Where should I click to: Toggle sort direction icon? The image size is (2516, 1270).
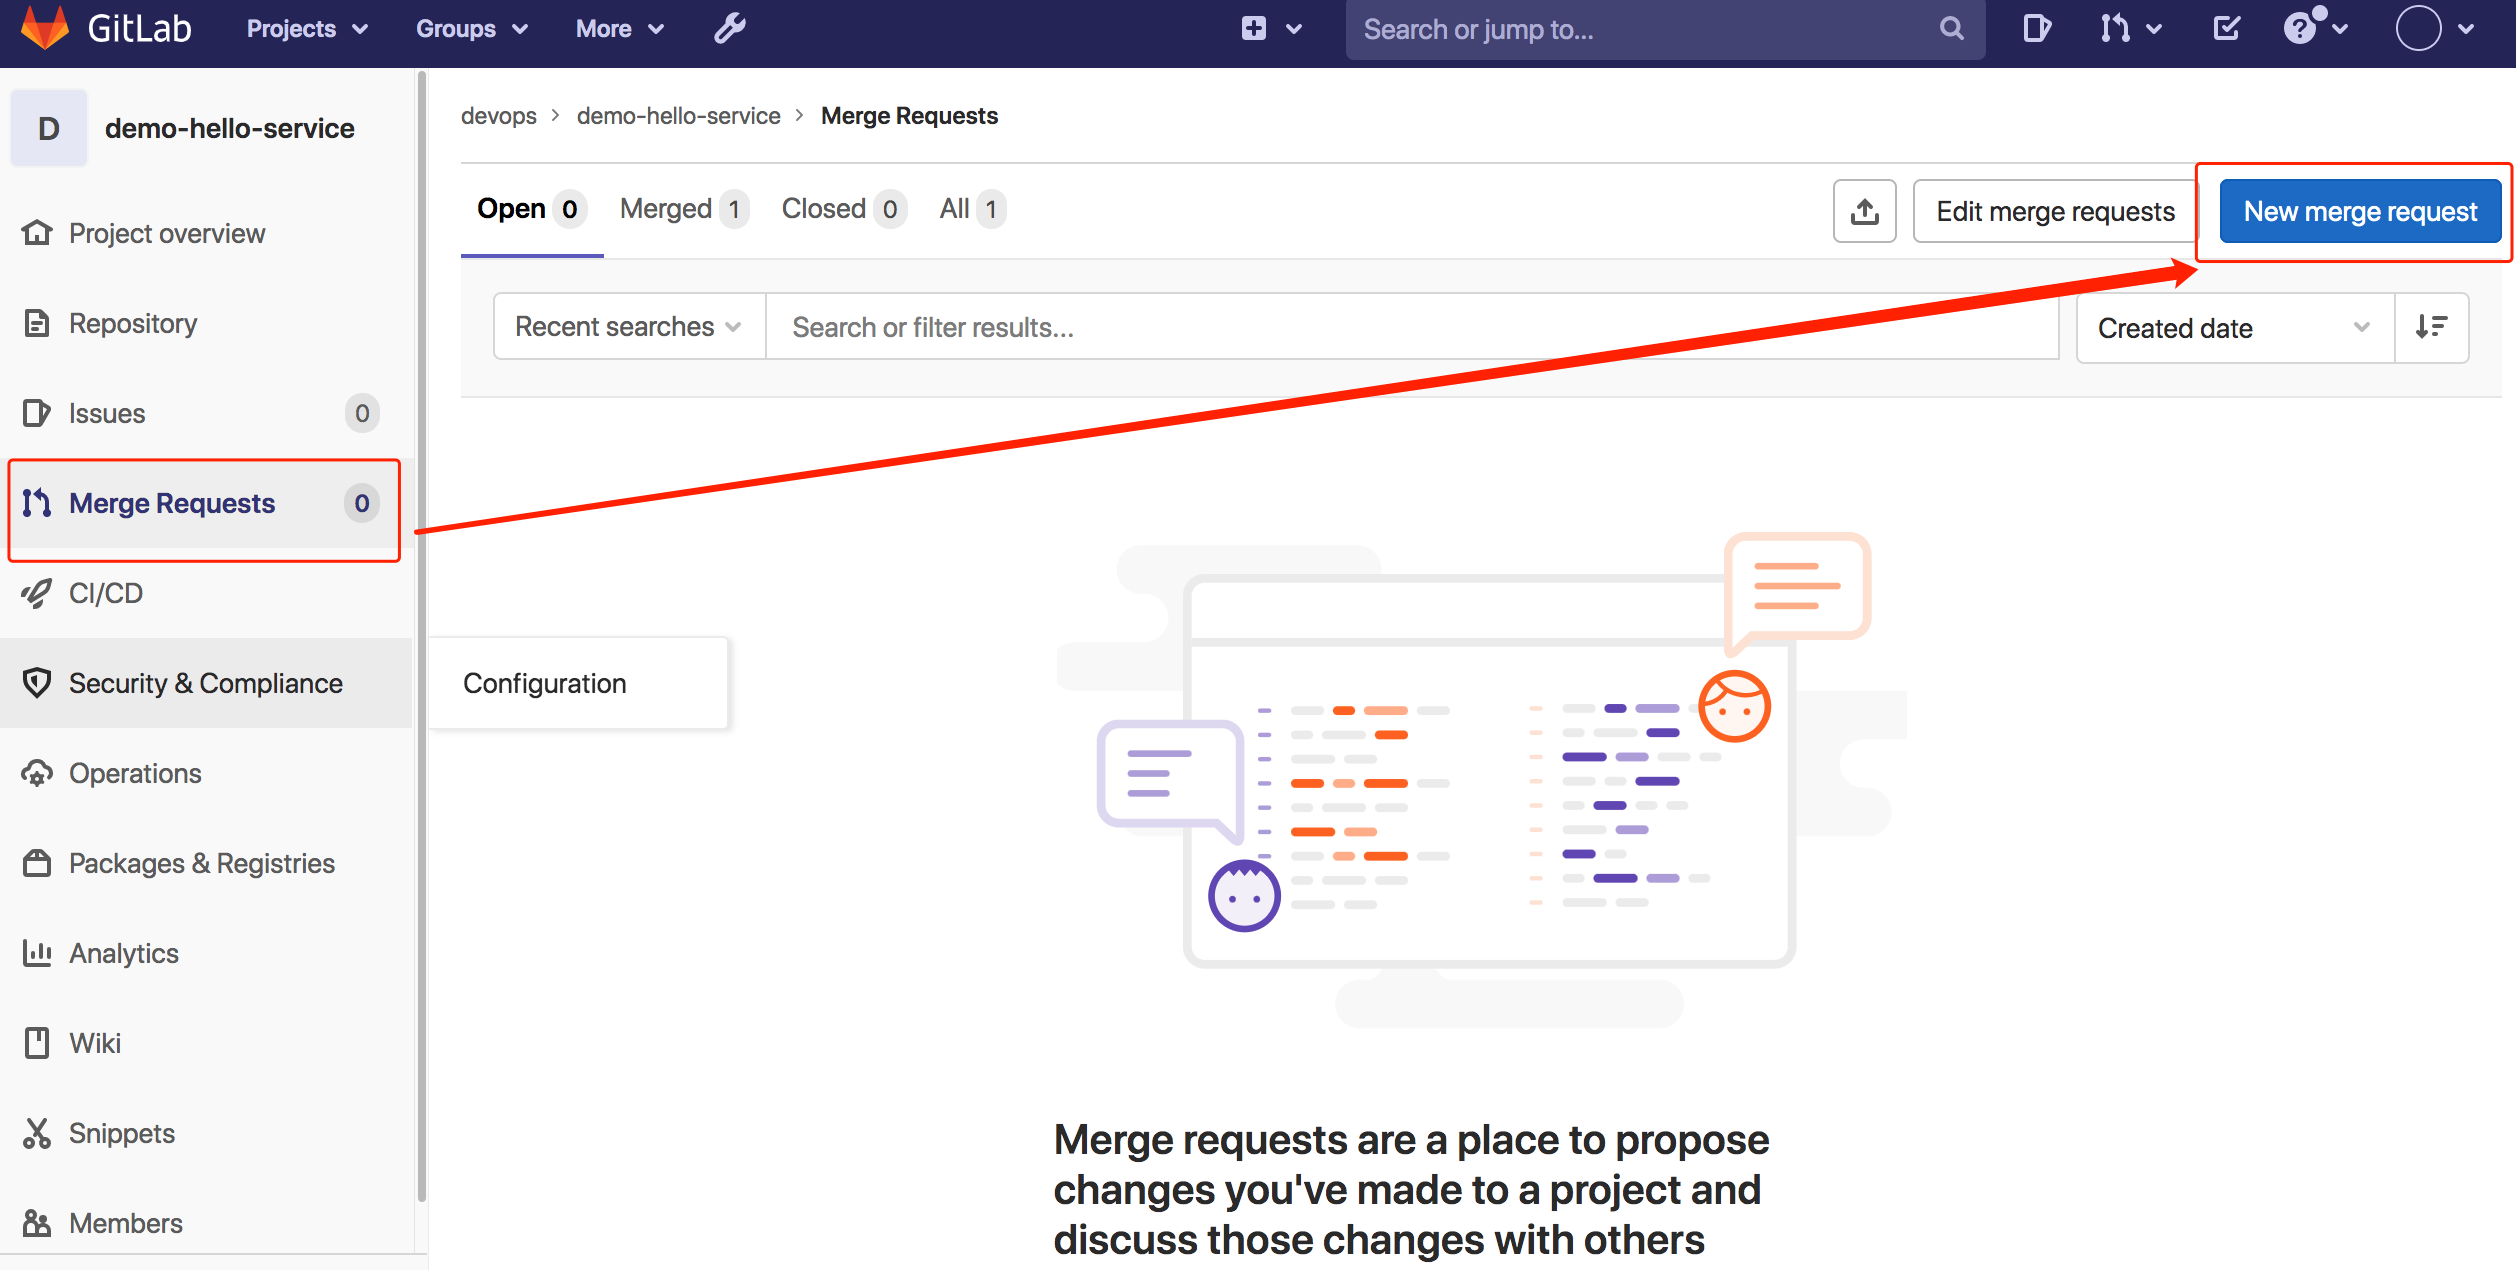[2431, 327]
